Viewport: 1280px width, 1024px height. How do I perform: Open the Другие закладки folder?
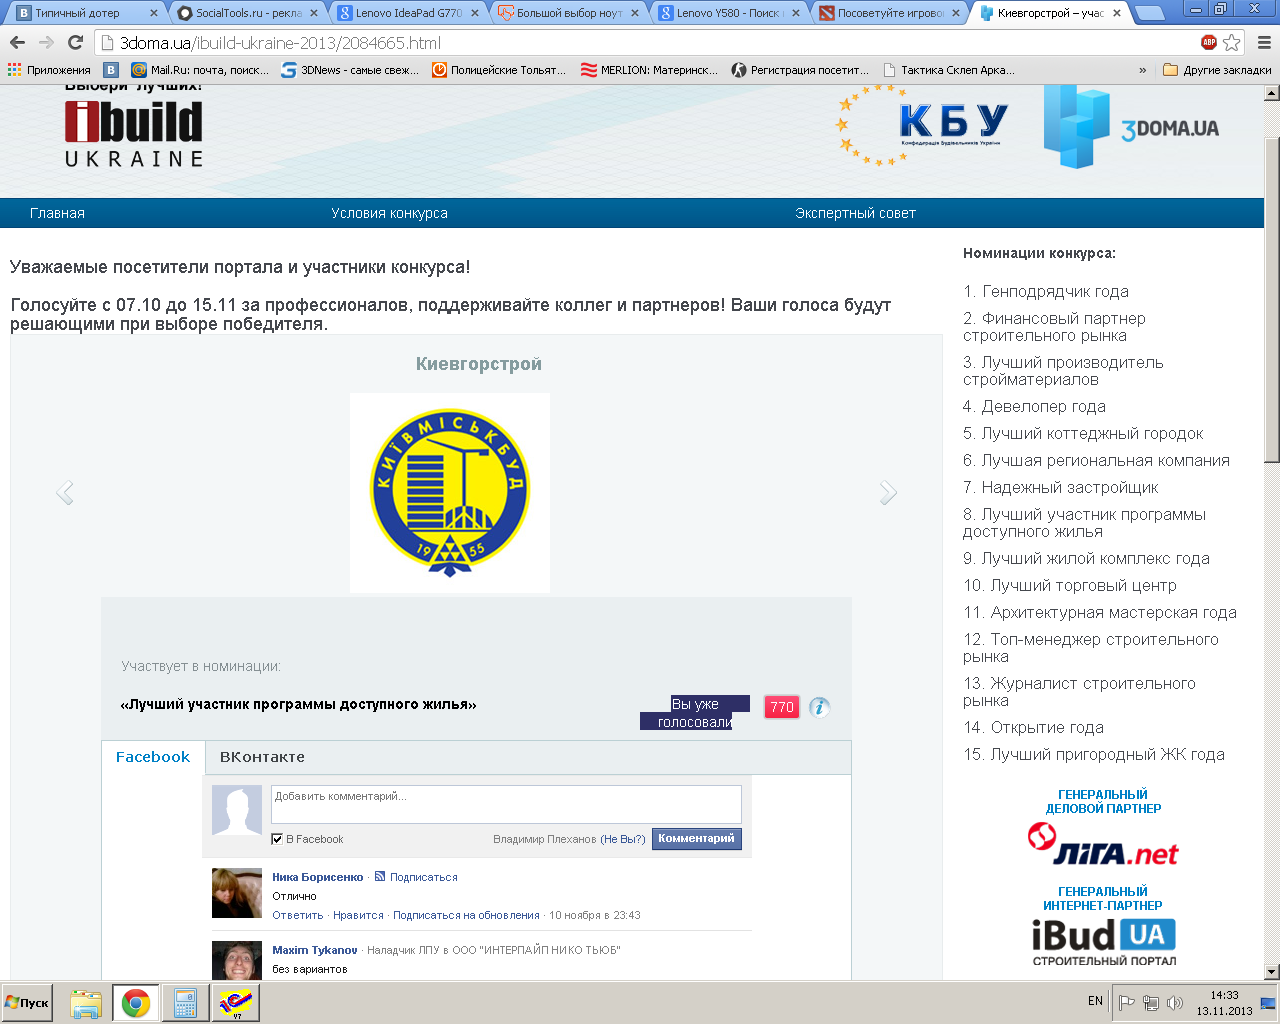[1217, 70]
